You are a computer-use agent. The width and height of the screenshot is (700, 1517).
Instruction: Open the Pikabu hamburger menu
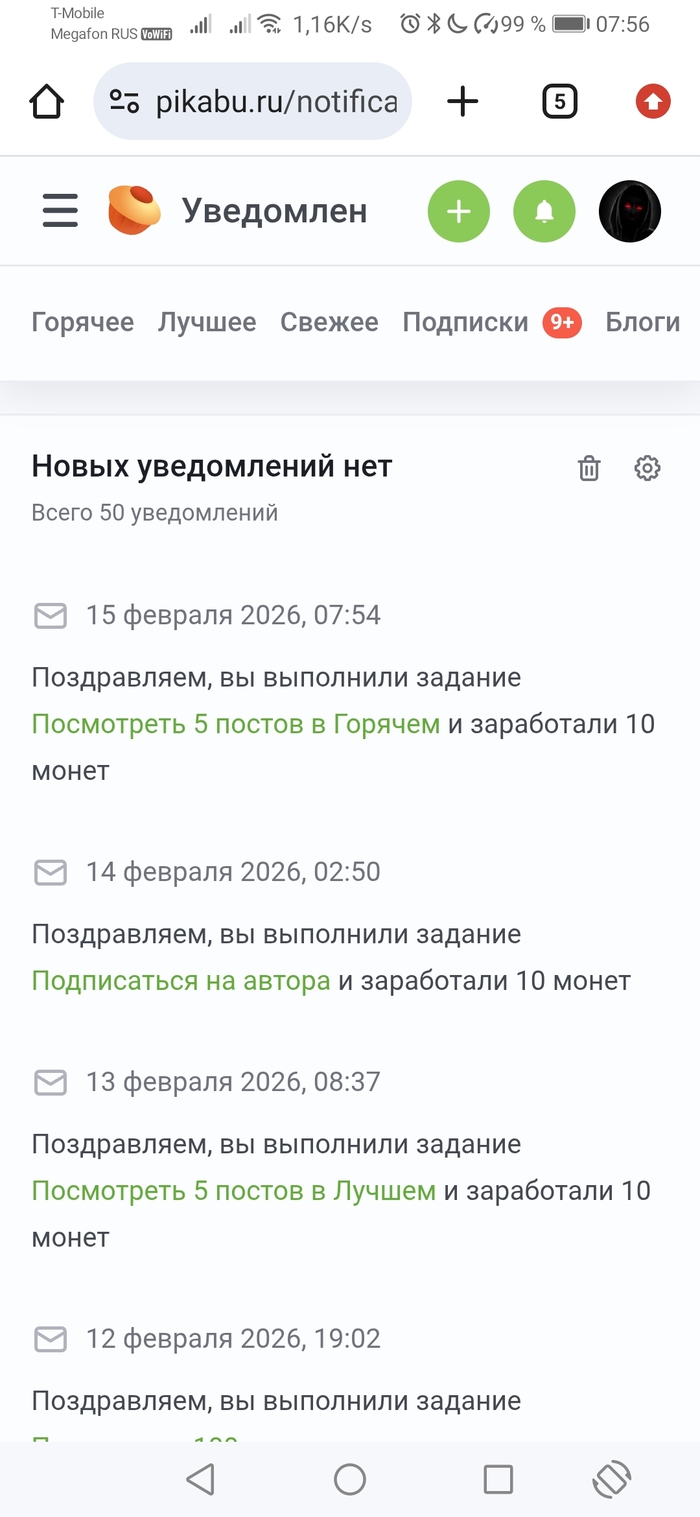(60, 211)
